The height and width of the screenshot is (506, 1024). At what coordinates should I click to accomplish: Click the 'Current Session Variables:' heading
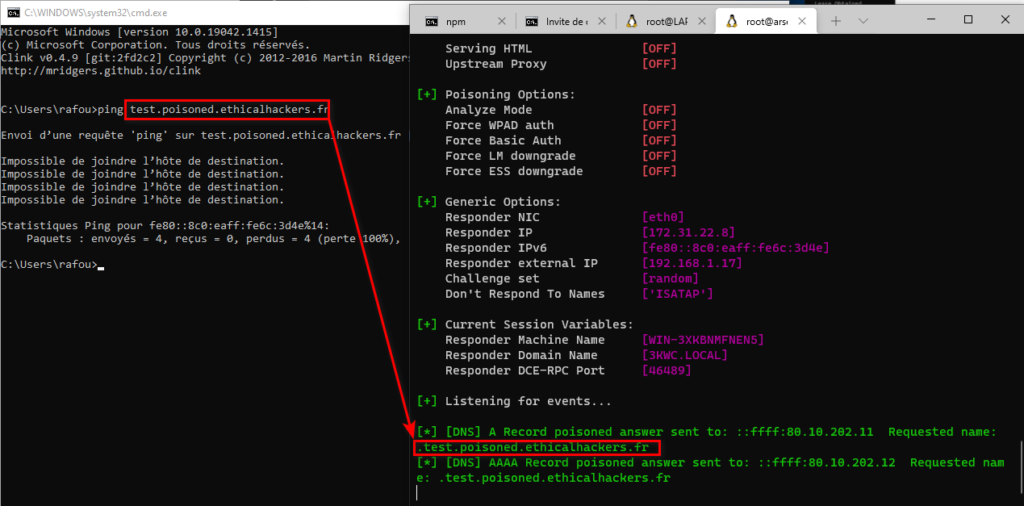(x=539, y=324)
